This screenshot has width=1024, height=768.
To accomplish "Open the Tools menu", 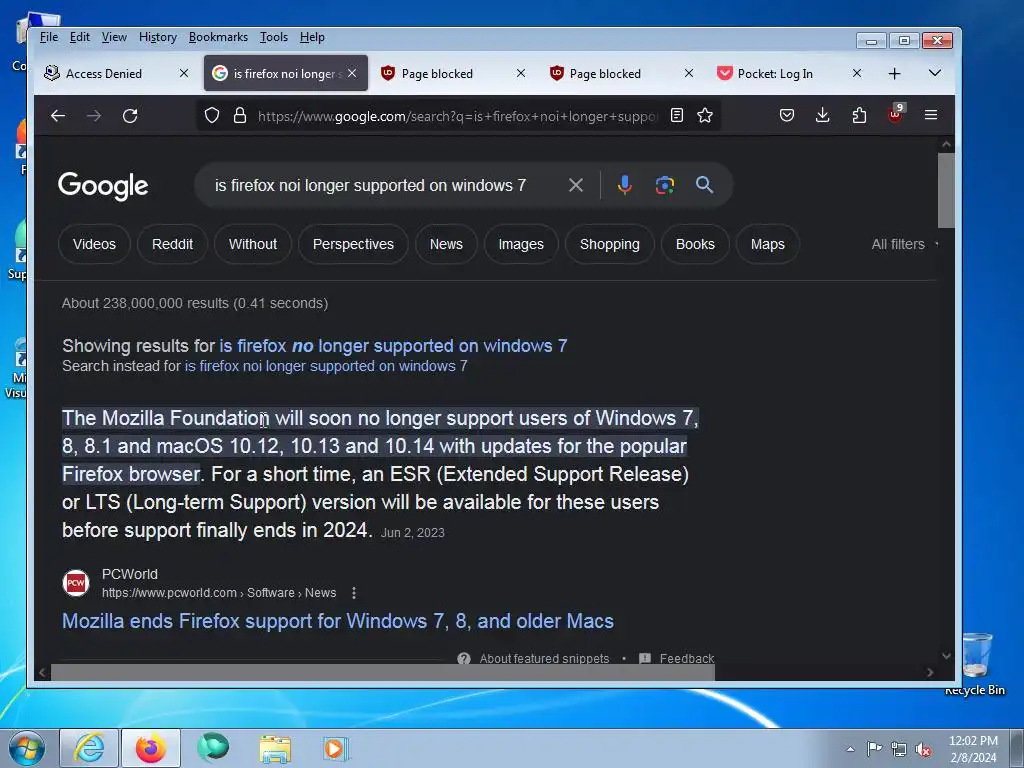I will pyautogui.click(x=274, y=37).
